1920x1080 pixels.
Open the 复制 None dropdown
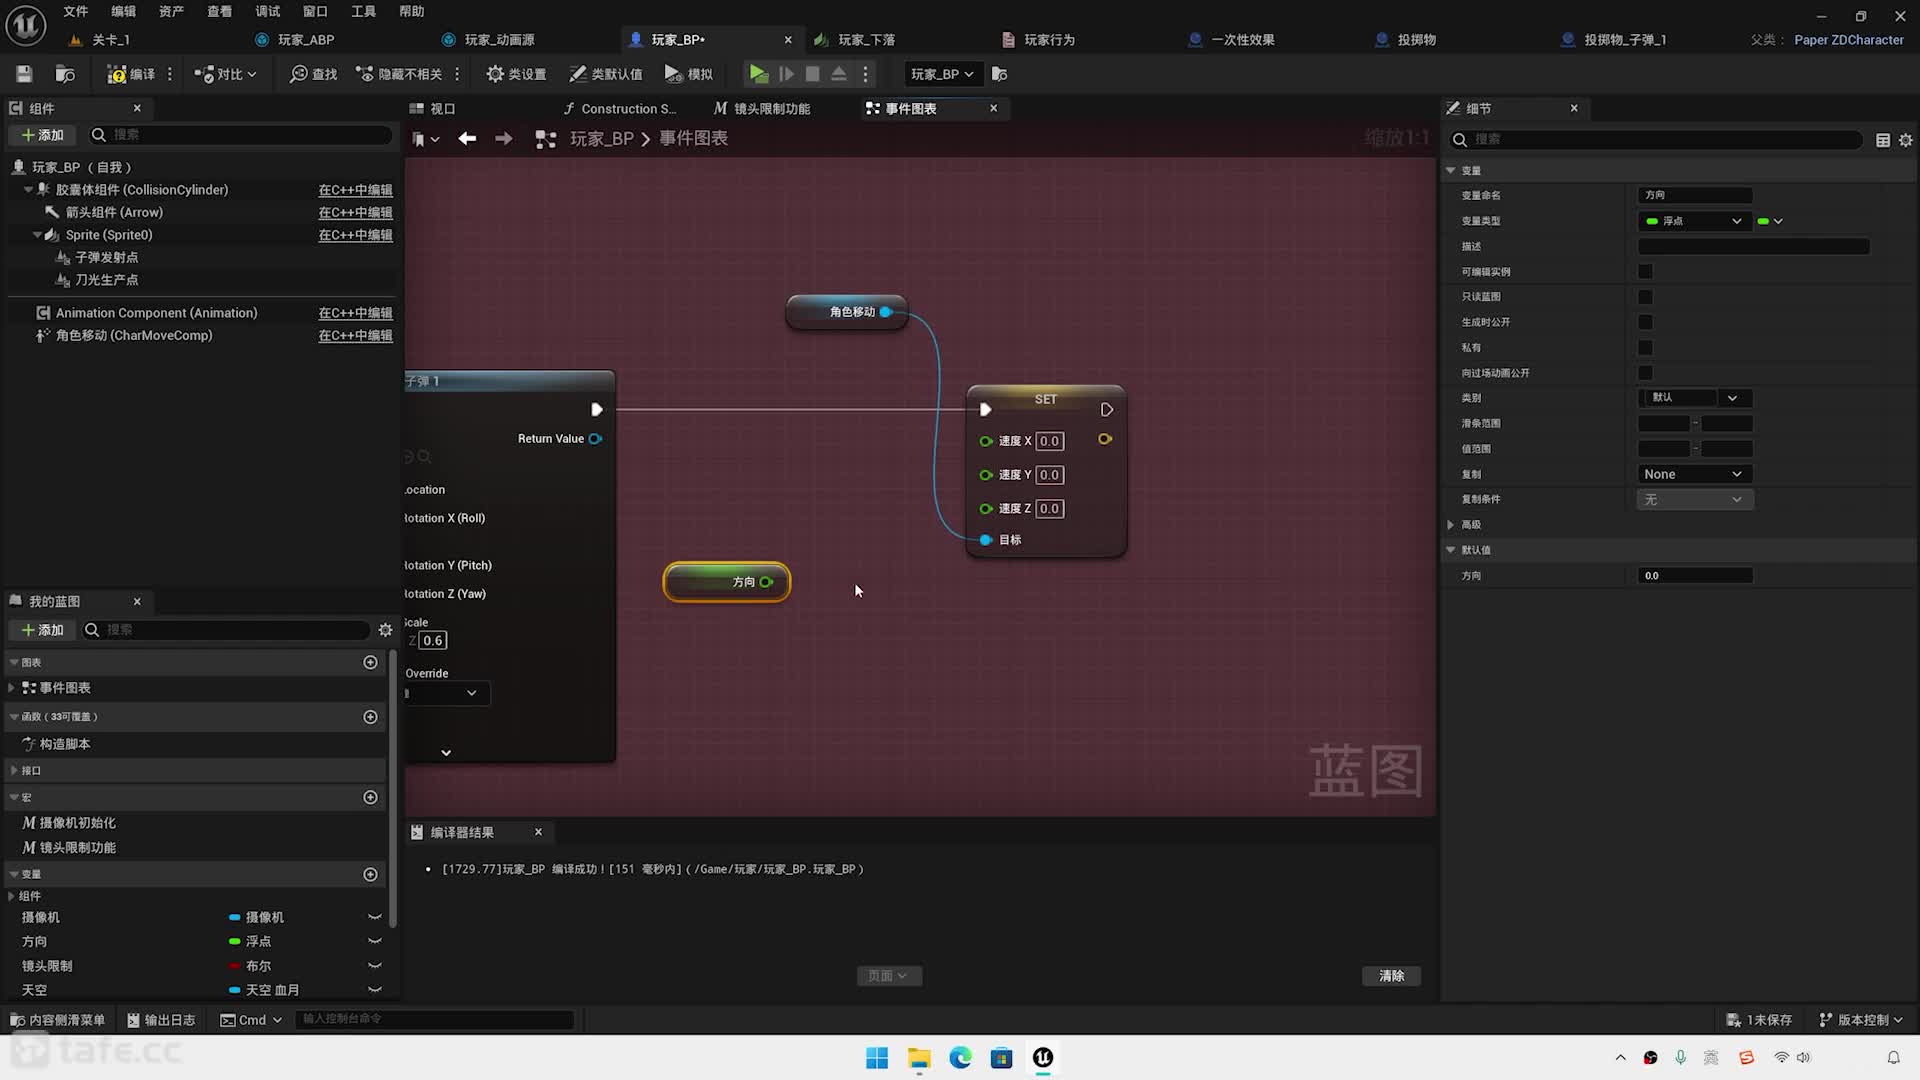1694,474
